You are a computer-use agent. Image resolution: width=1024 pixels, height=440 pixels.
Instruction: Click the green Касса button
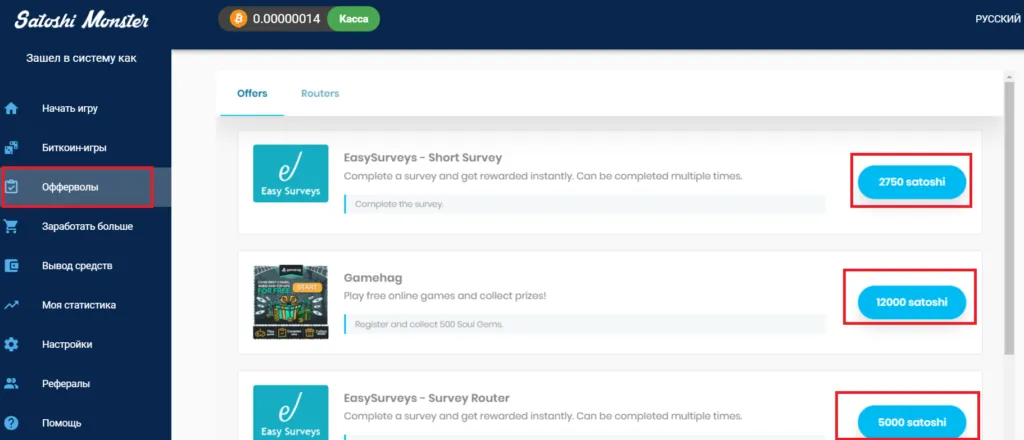353,19
